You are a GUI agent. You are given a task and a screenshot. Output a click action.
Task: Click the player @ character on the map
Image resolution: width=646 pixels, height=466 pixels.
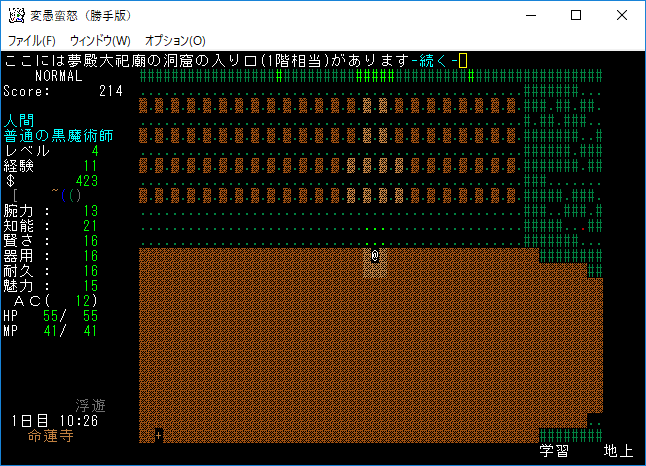(374, 255)
